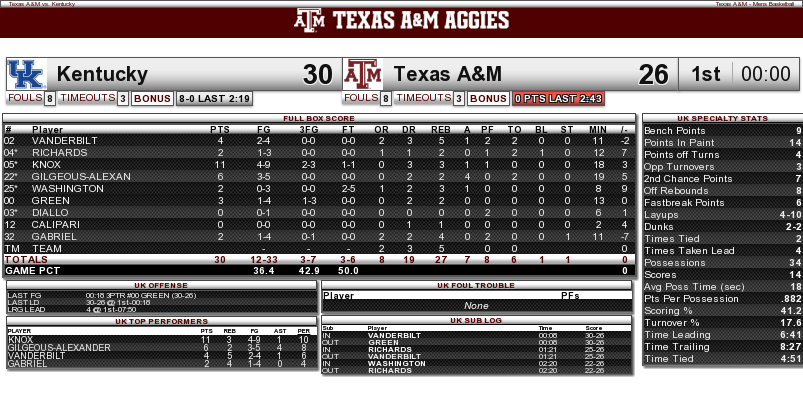This screenshot has height=396, width=803.
Task: Click the Texas A&M logo beside score
Action: [363, 74]
